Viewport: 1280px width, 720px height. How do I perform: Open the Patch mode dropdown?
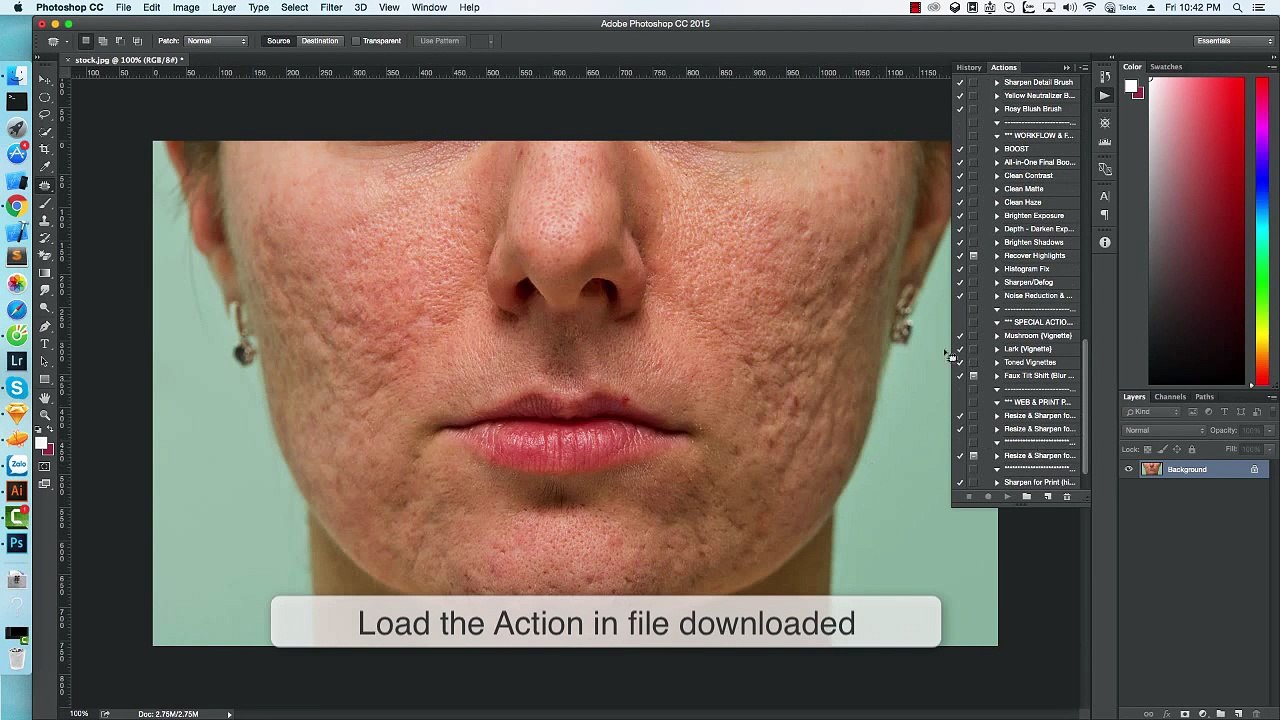(216, 41)
